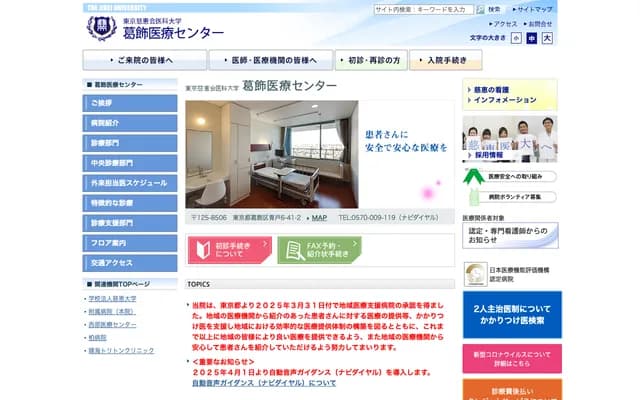The width and height of the screenshot is (640, 400).
Task: Open 病院ボランティア募集 button
Action: 515,197
